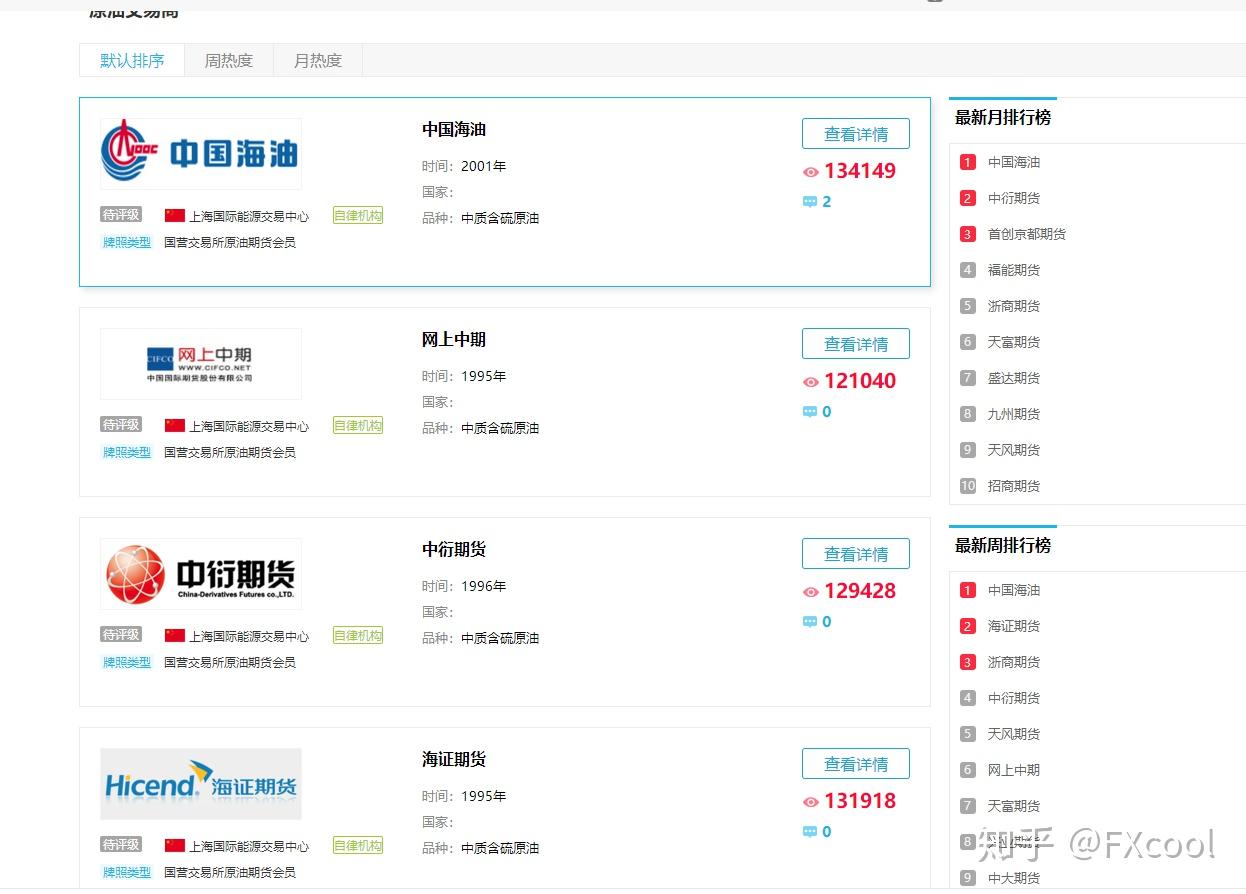Click view count 134149
Viewport: 1246px width, 894px height.
pyautogui.click(x=860, y=171)
